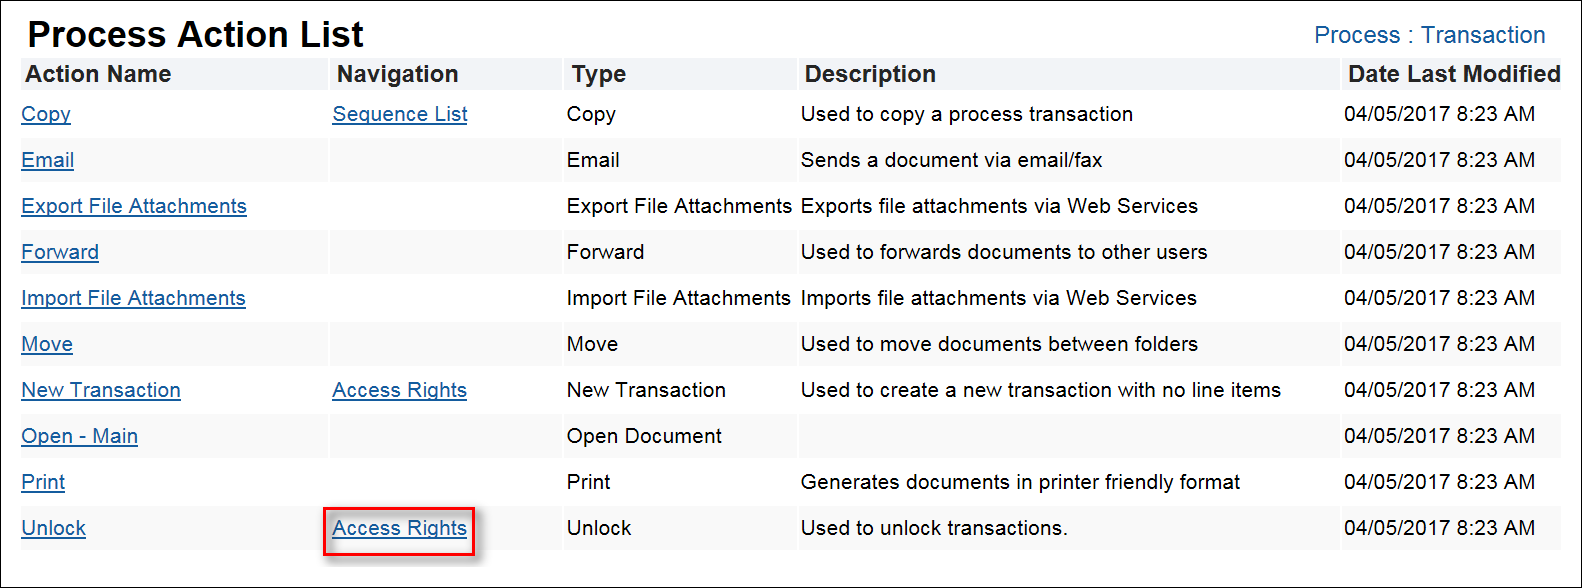Open the Import File Attachments action

point(133,298)
